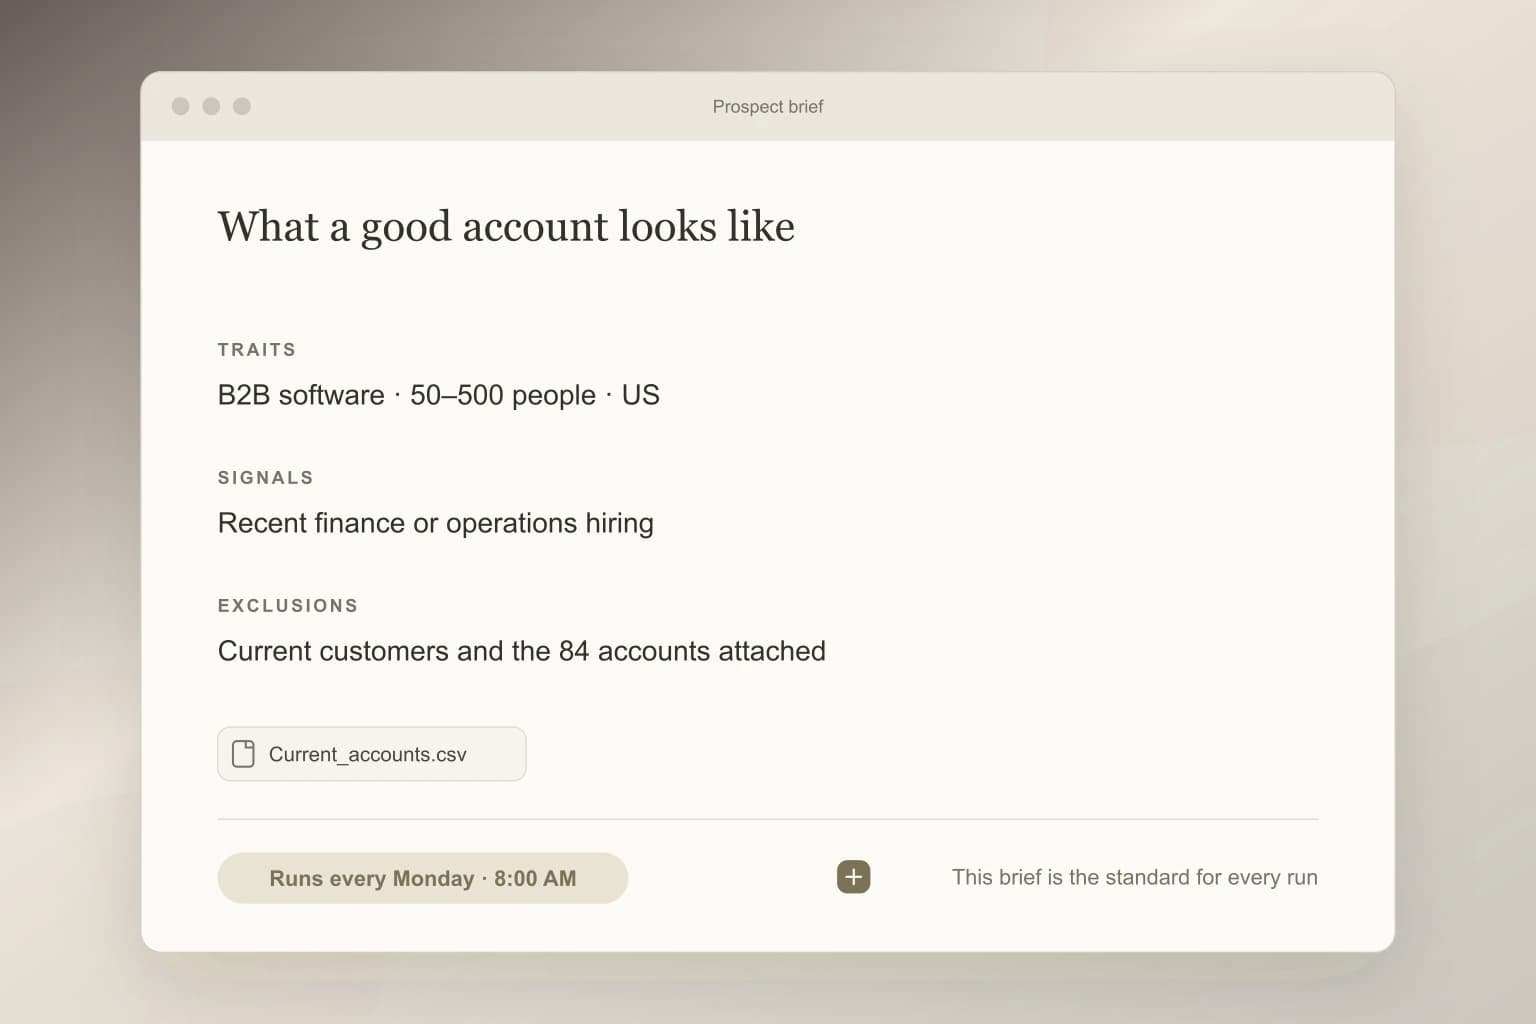Viewport: 1536px width, 1024px height.
Task: Click the divider line above the schedule
Action: (768, 819)
